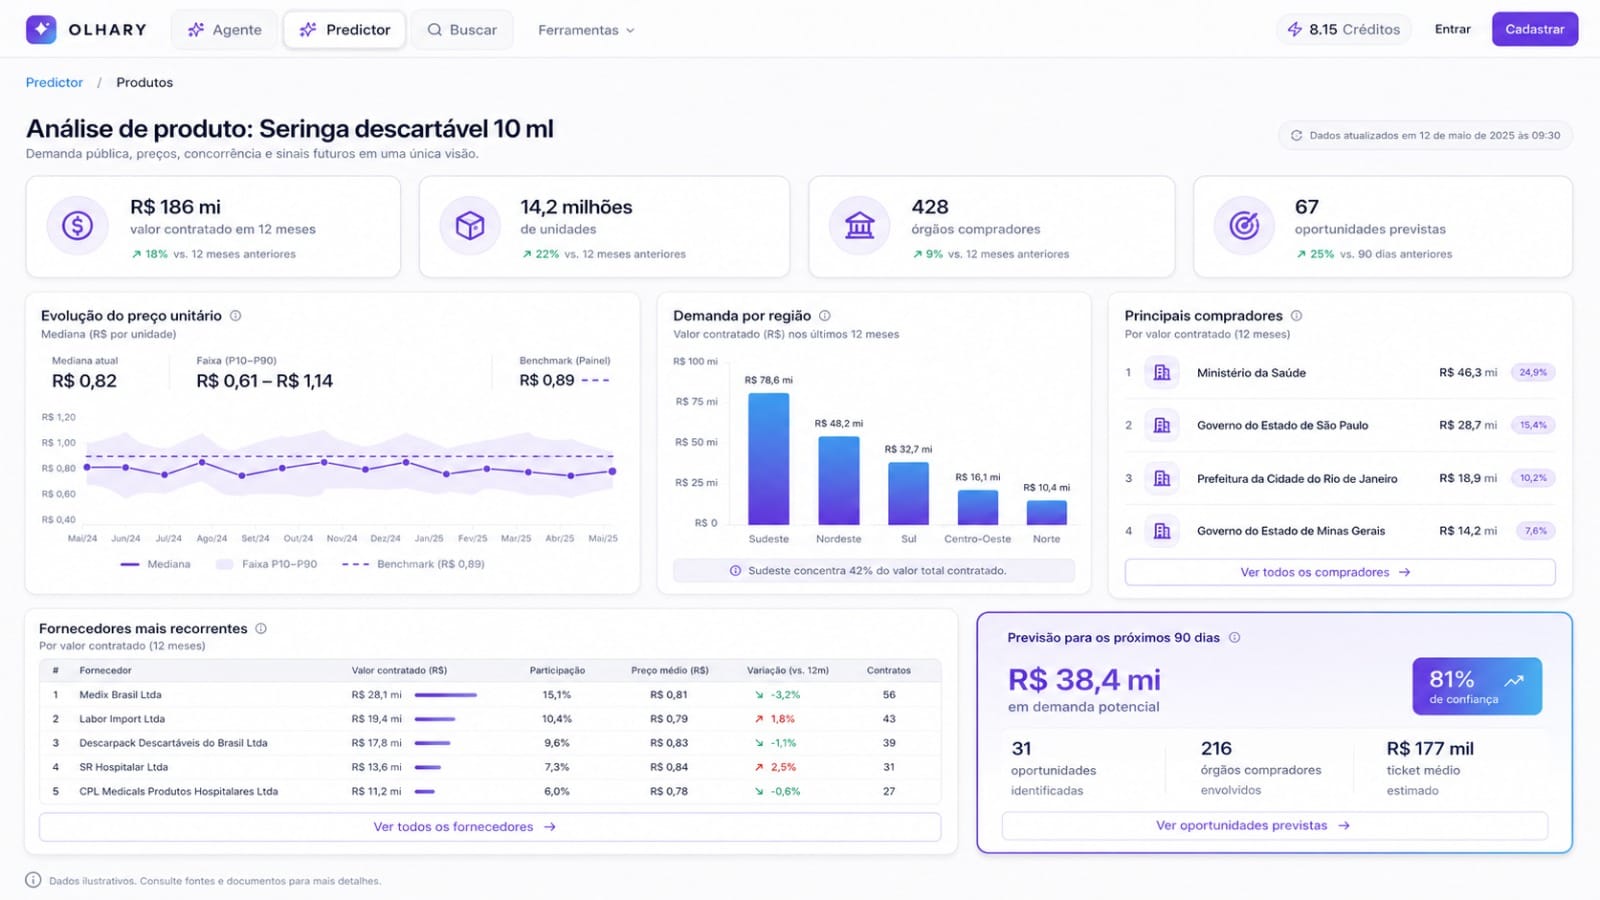
Task: Click the box icon on 14,2 milhões card
Action: 470,226
